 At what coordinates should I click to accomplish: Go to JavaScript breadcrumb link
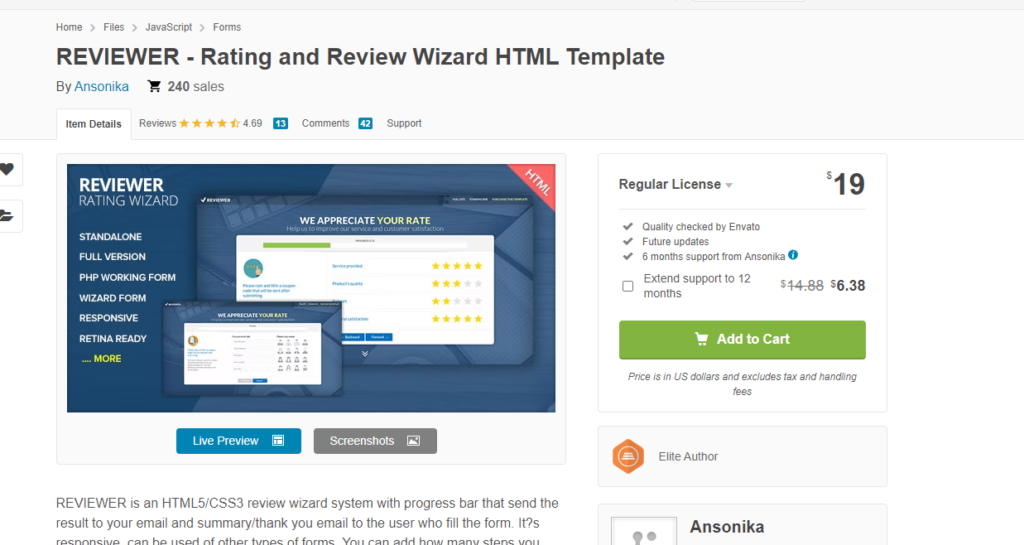pyautogui.click(x=168, y=27)
